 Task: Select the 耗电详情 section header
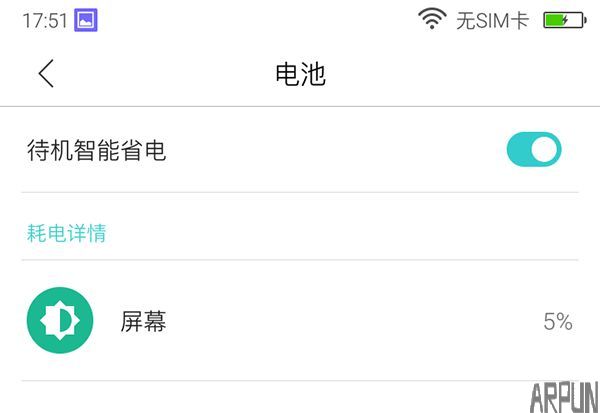[x=66, y=233]
